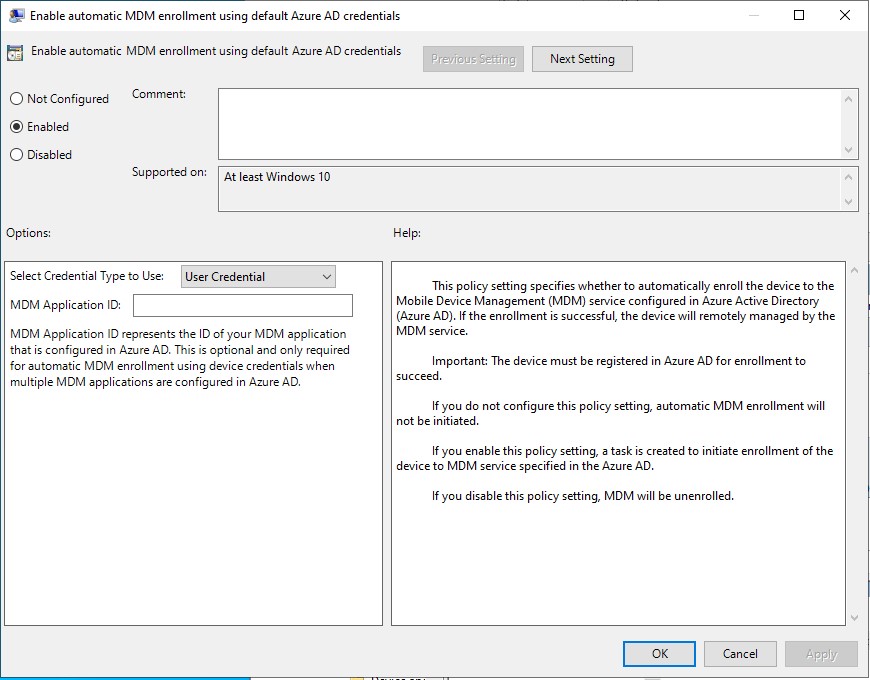Click the 'Important: The device must be registered' paragraph
870x680 pixels.
[601, 368]
